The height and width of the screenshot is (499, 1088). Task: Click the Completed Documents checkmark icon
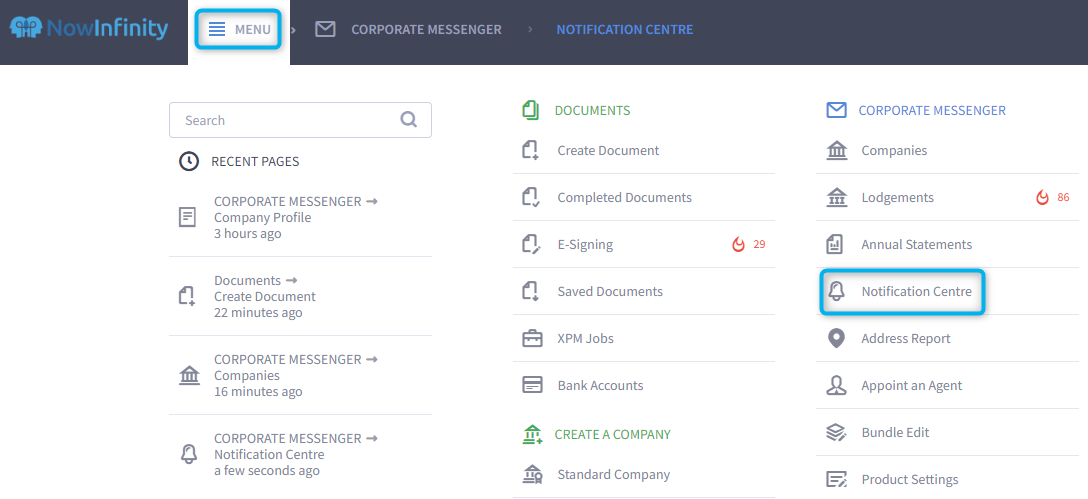coord(531,198)
